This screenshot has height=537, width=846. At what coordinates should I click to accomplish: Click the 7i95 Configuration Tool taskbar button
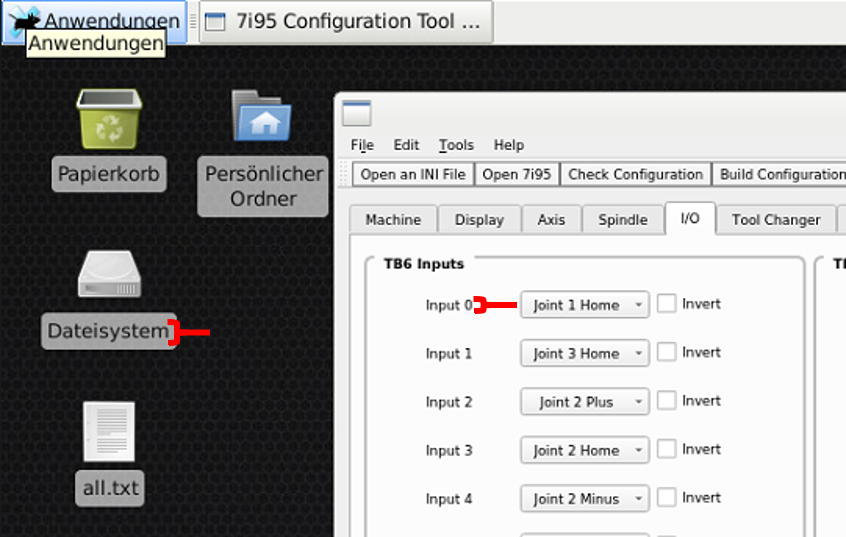pos(346,22)
